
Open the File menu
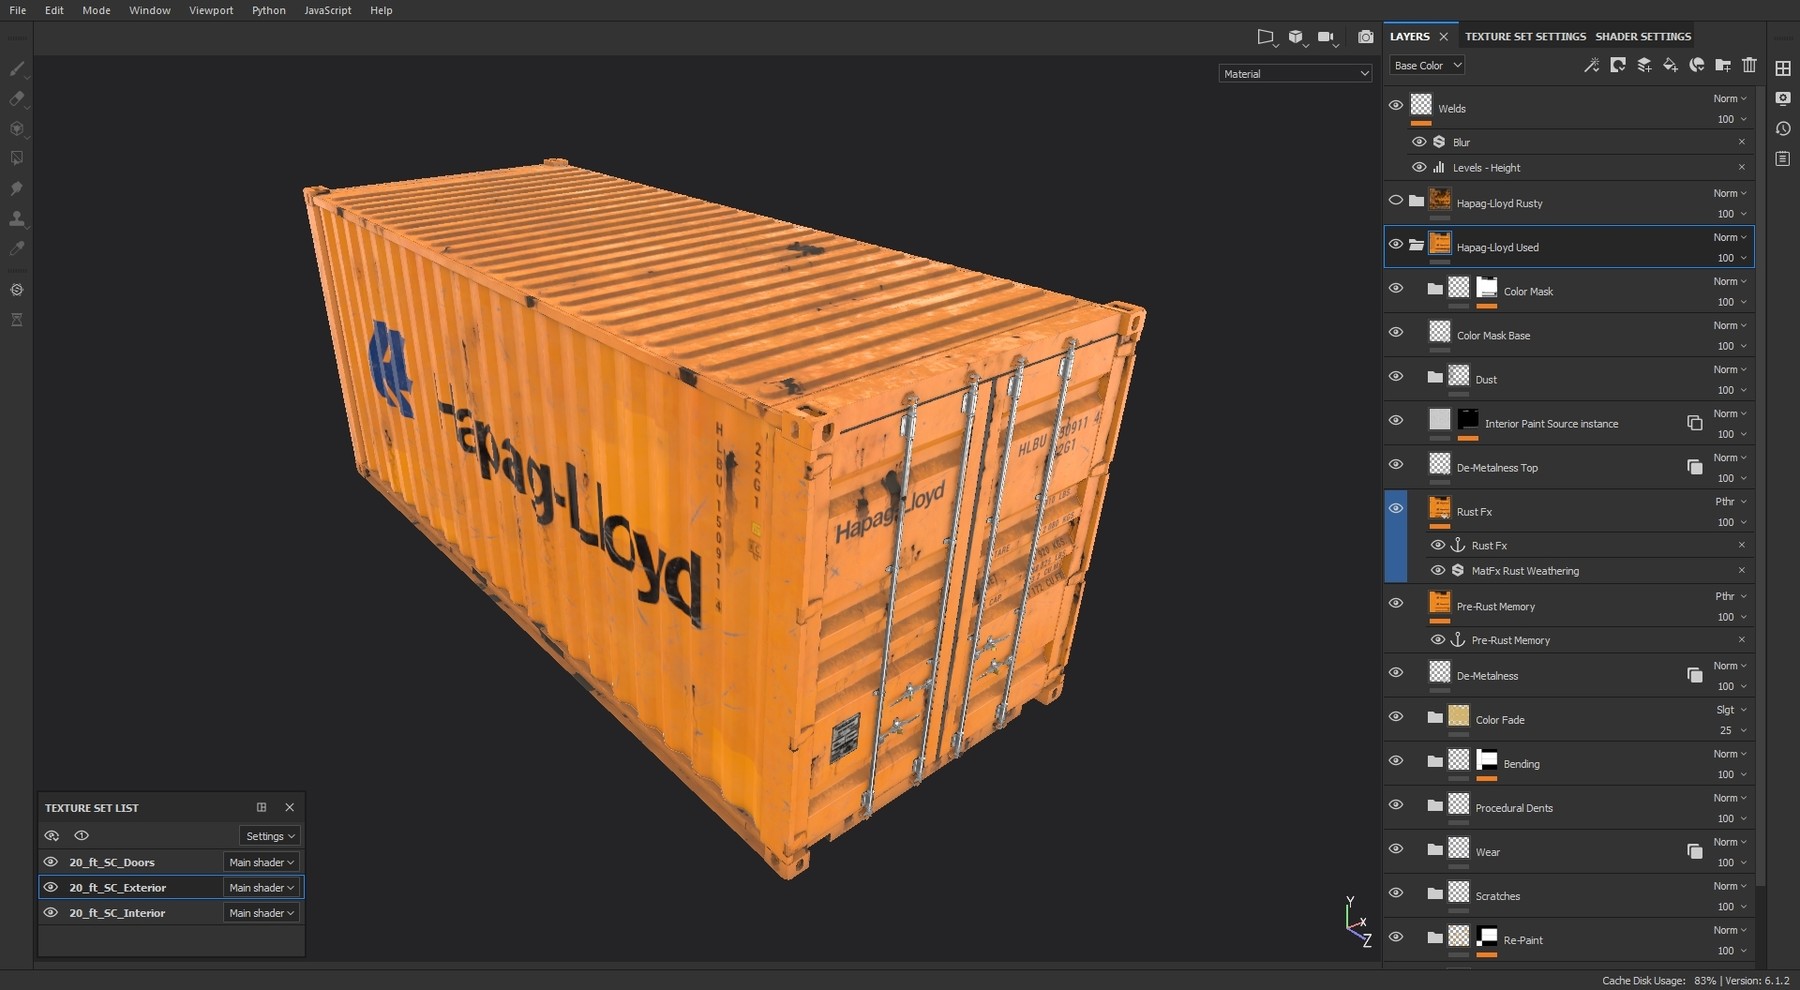click(18, 10)
